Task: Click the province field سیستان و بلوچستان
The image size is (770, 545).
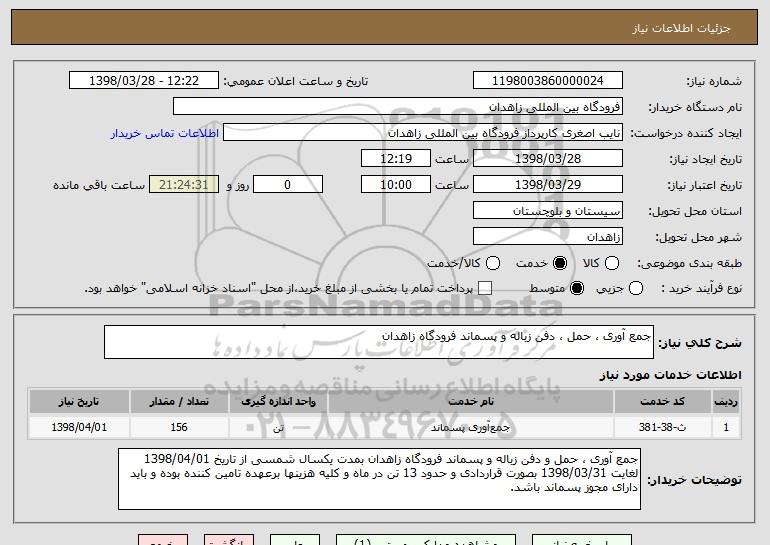Action: [548, 211]
